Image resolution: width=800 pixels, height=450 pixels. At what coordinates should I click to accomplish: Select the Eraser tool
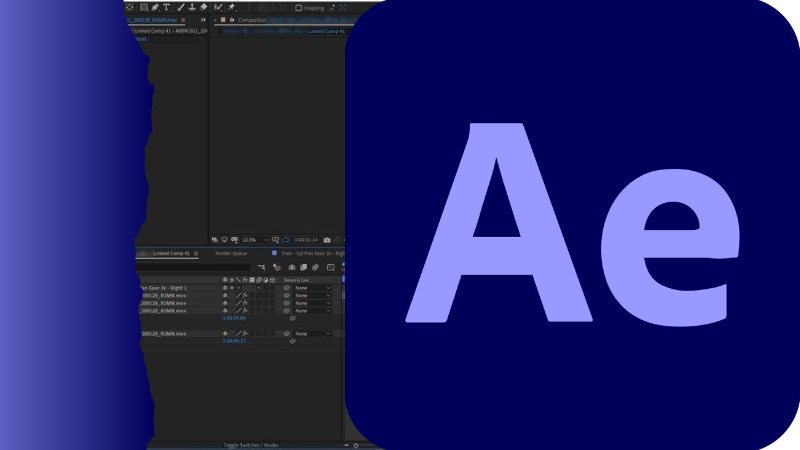click(203, 7)
